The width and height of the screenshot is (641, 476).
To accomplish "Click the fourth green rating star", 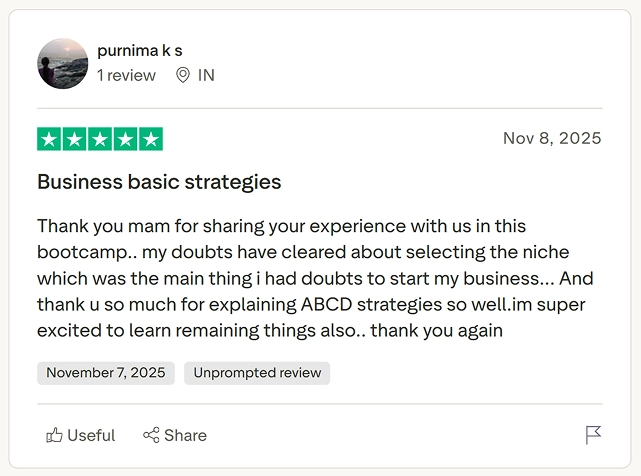I will click(125, 139).
